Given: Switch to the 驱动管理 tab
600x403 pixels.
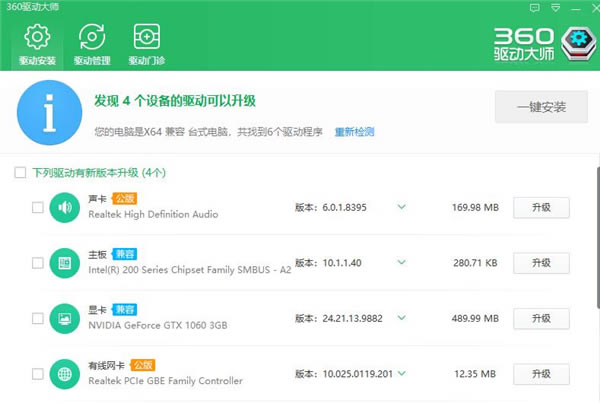Looking at the screenshot, I should point(92,45).
